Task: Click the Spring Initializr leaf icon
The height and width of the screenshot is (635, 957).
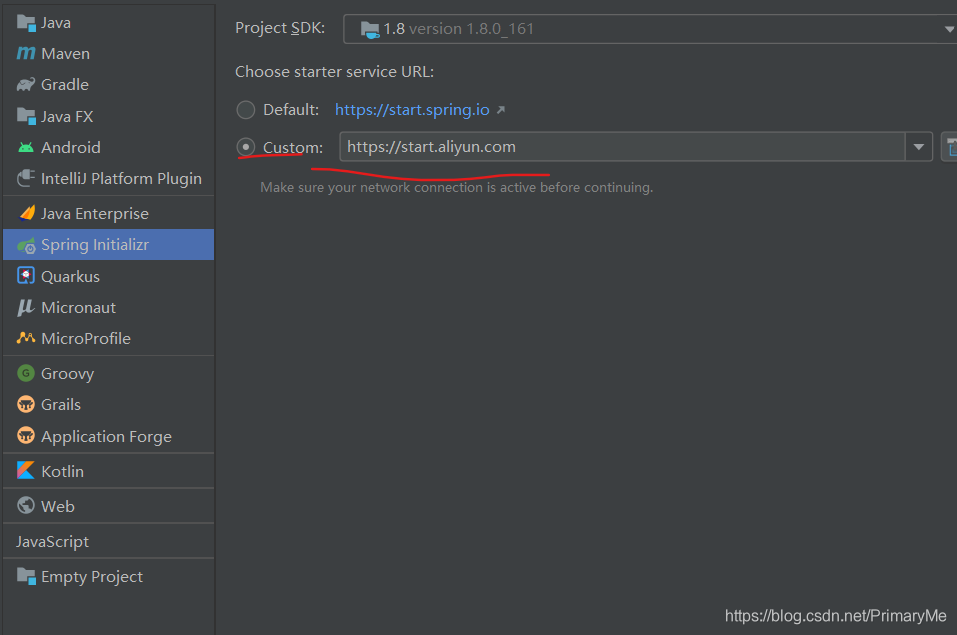Action: point(26,245)
